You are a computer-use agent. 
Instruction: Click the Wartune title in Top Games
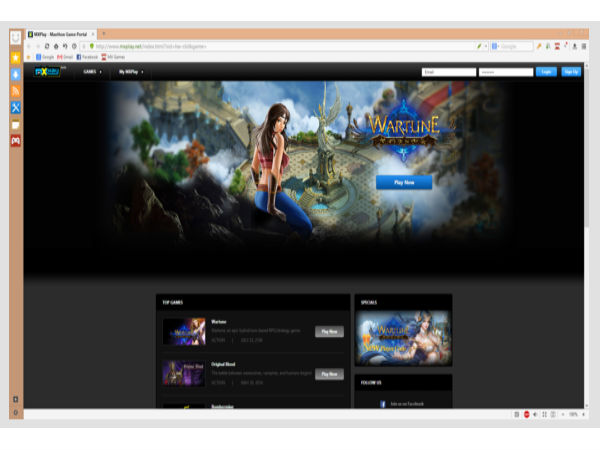(x=219, y=322)
